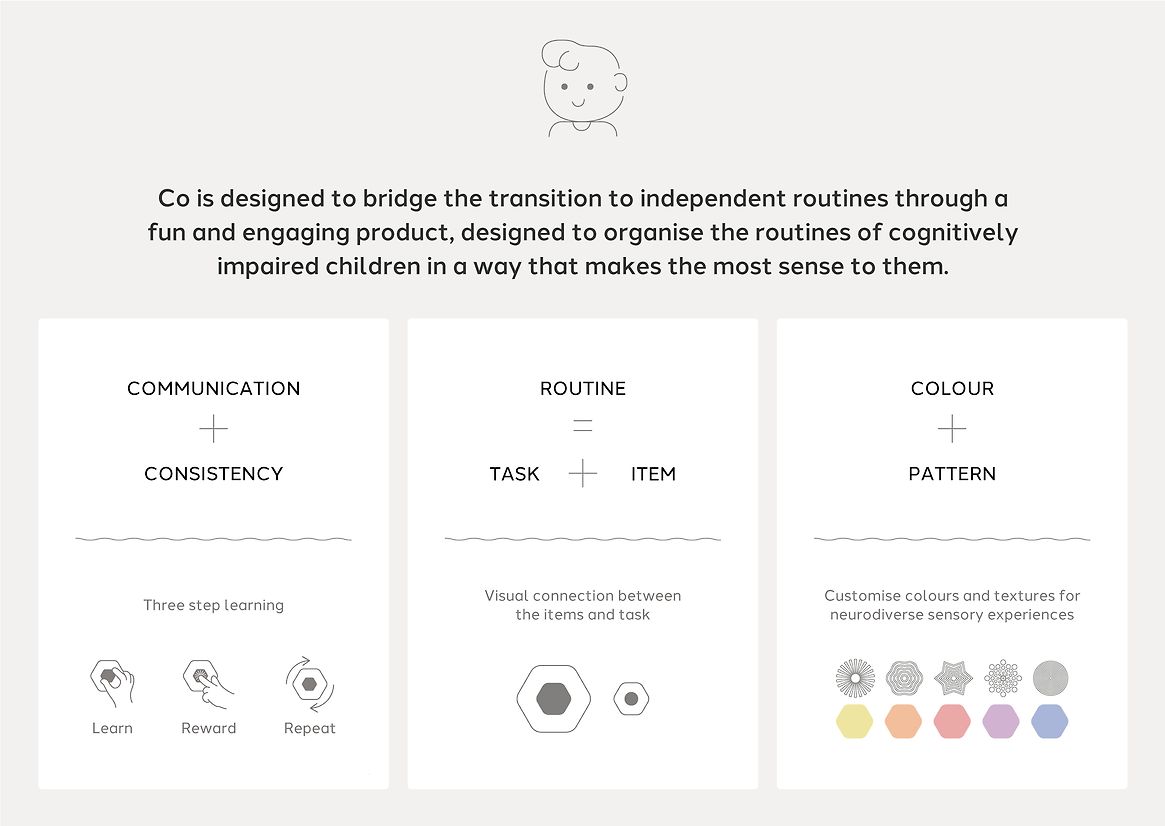Viewport: 1165px width, 826px height.
Task: Click the ROUTINE heading
Action: [583, 389]
